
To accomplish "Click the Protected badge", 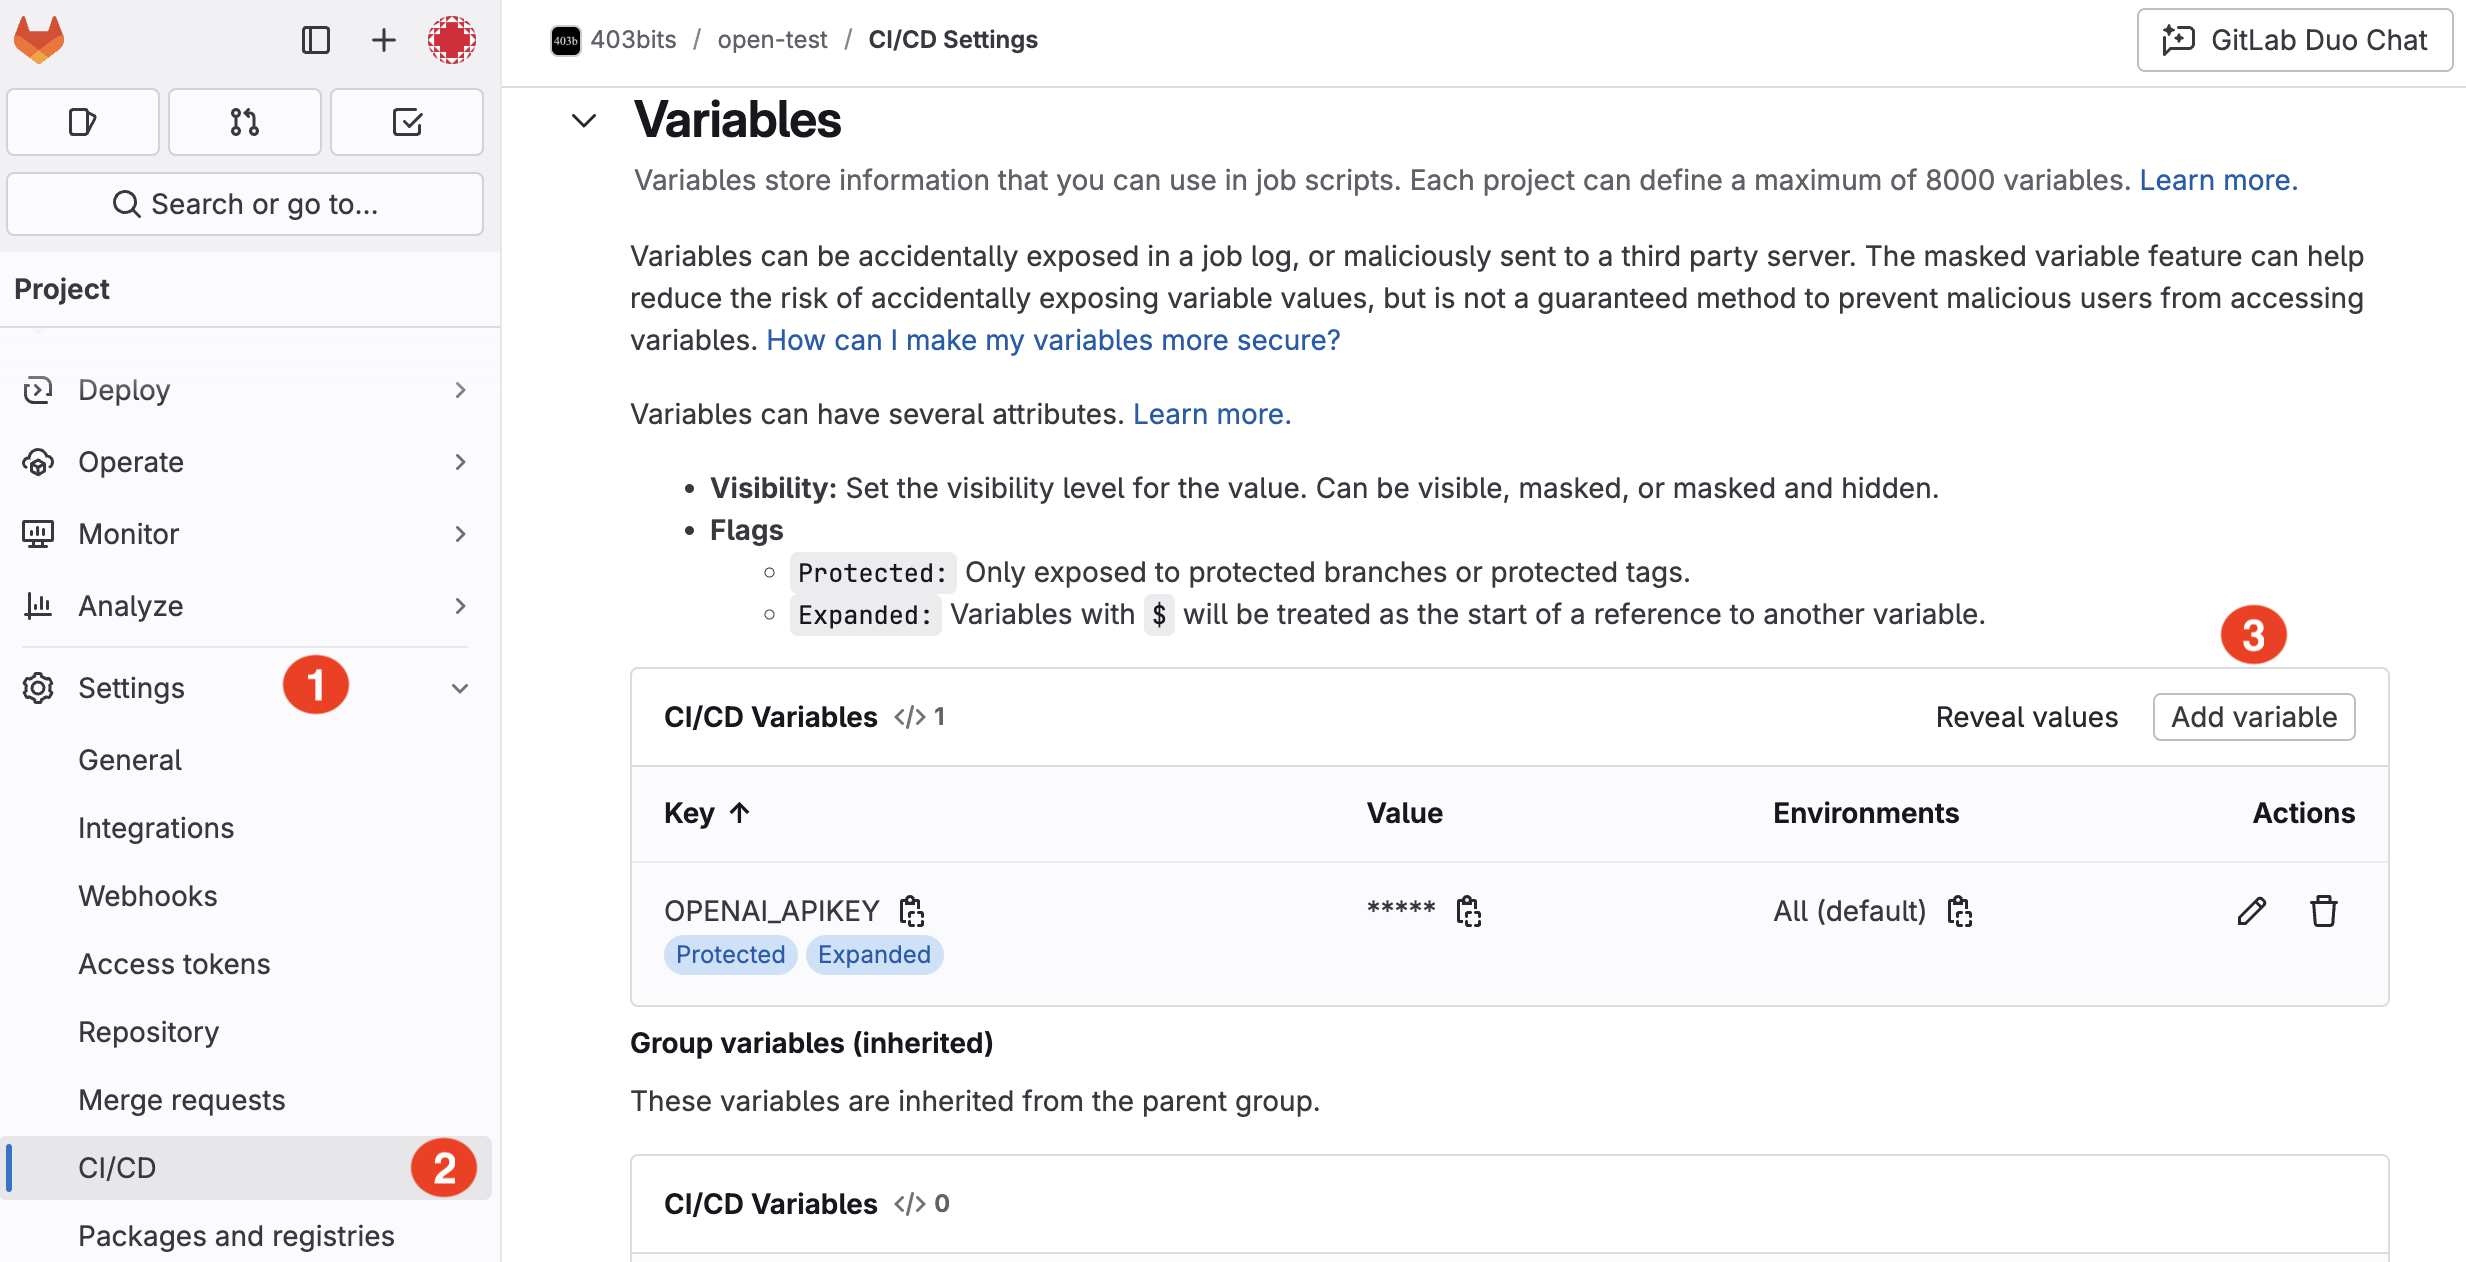I will (731, 955).
